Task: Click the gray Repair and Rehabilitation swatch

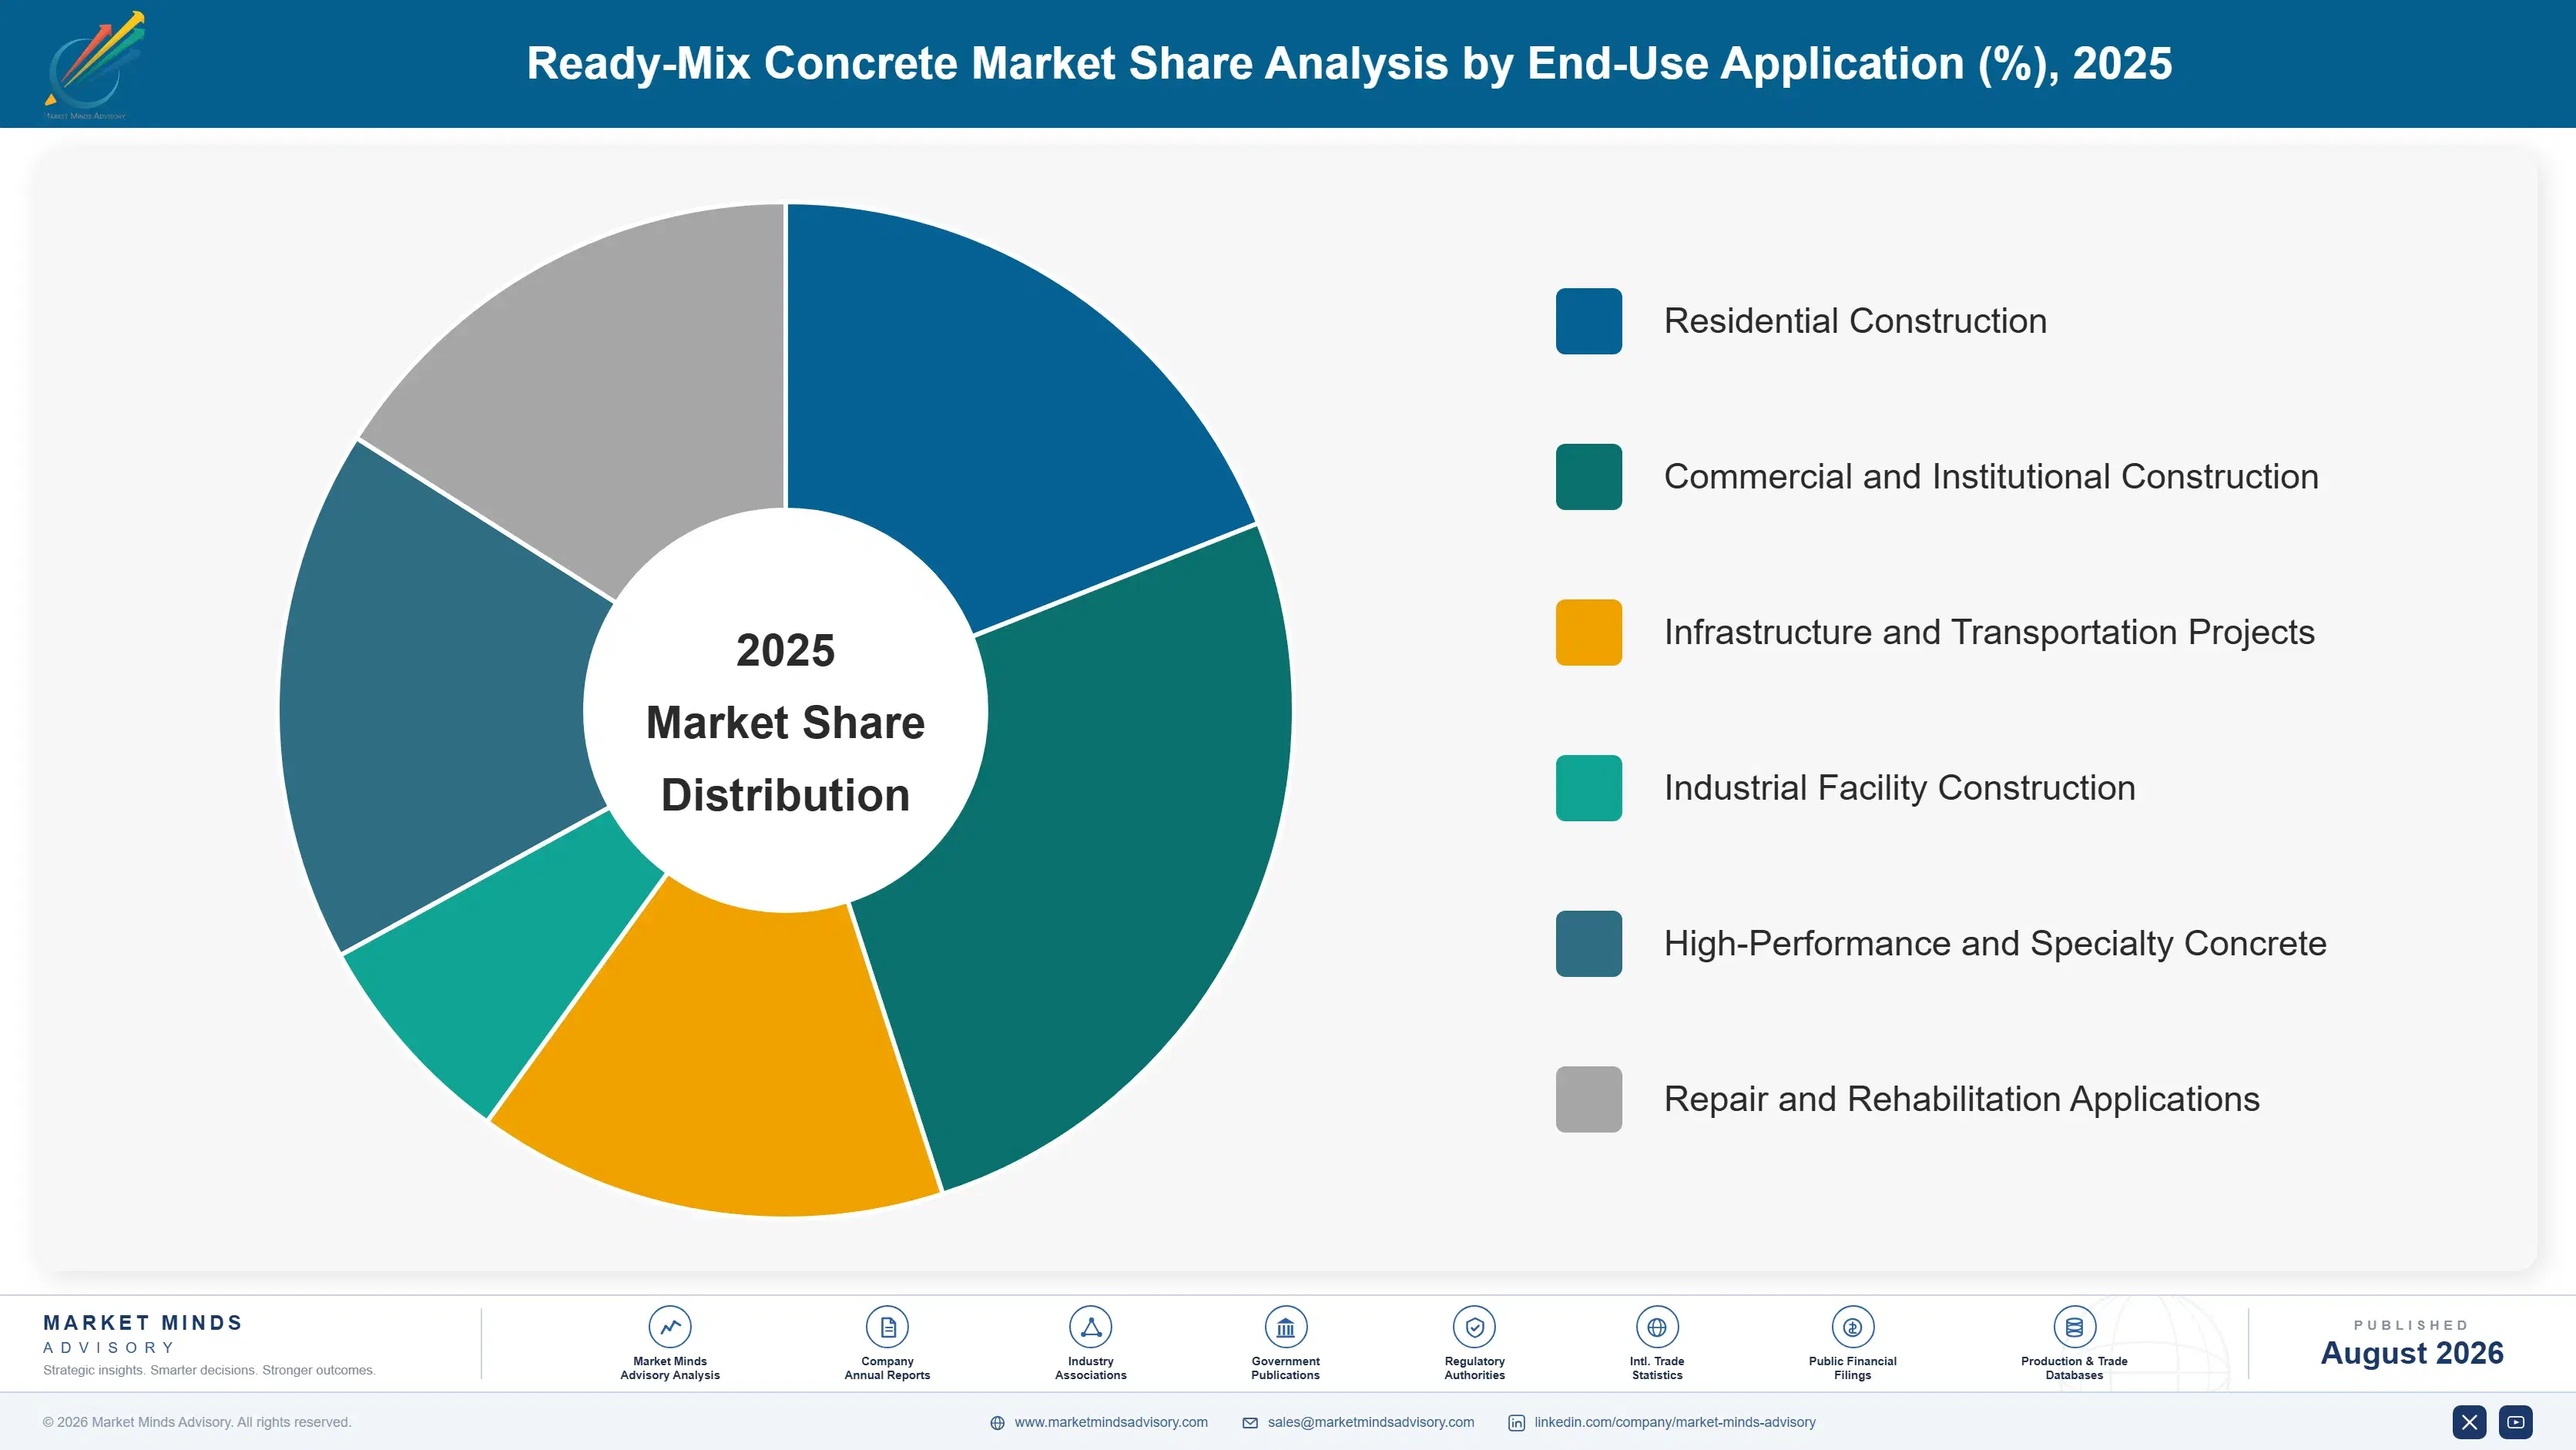Action: [1588, 1099]
